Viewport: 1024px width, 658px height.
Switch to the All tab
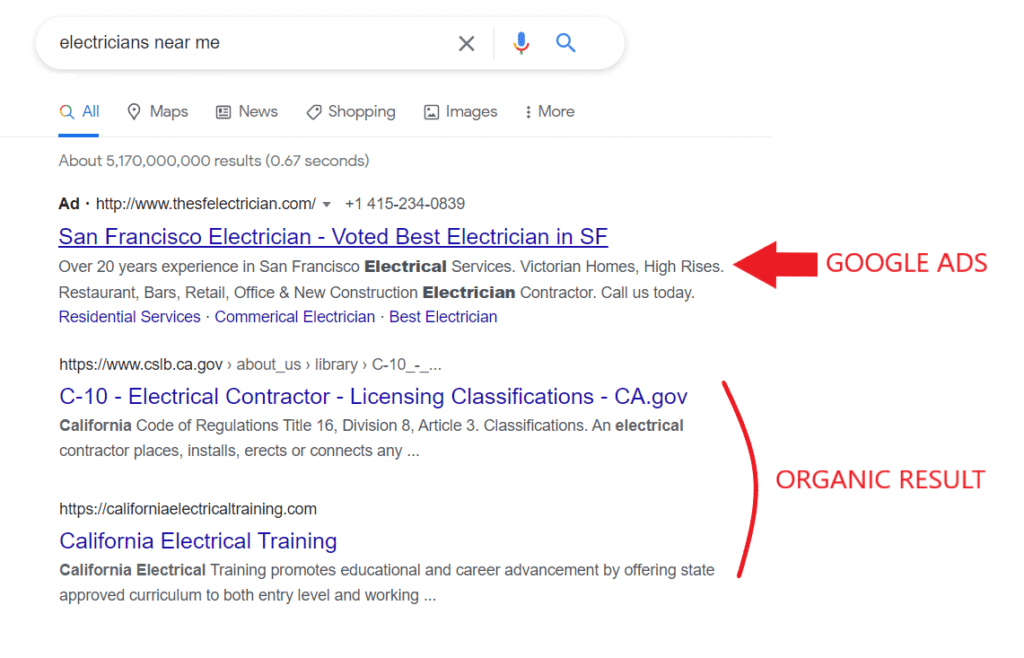[79, 111]
